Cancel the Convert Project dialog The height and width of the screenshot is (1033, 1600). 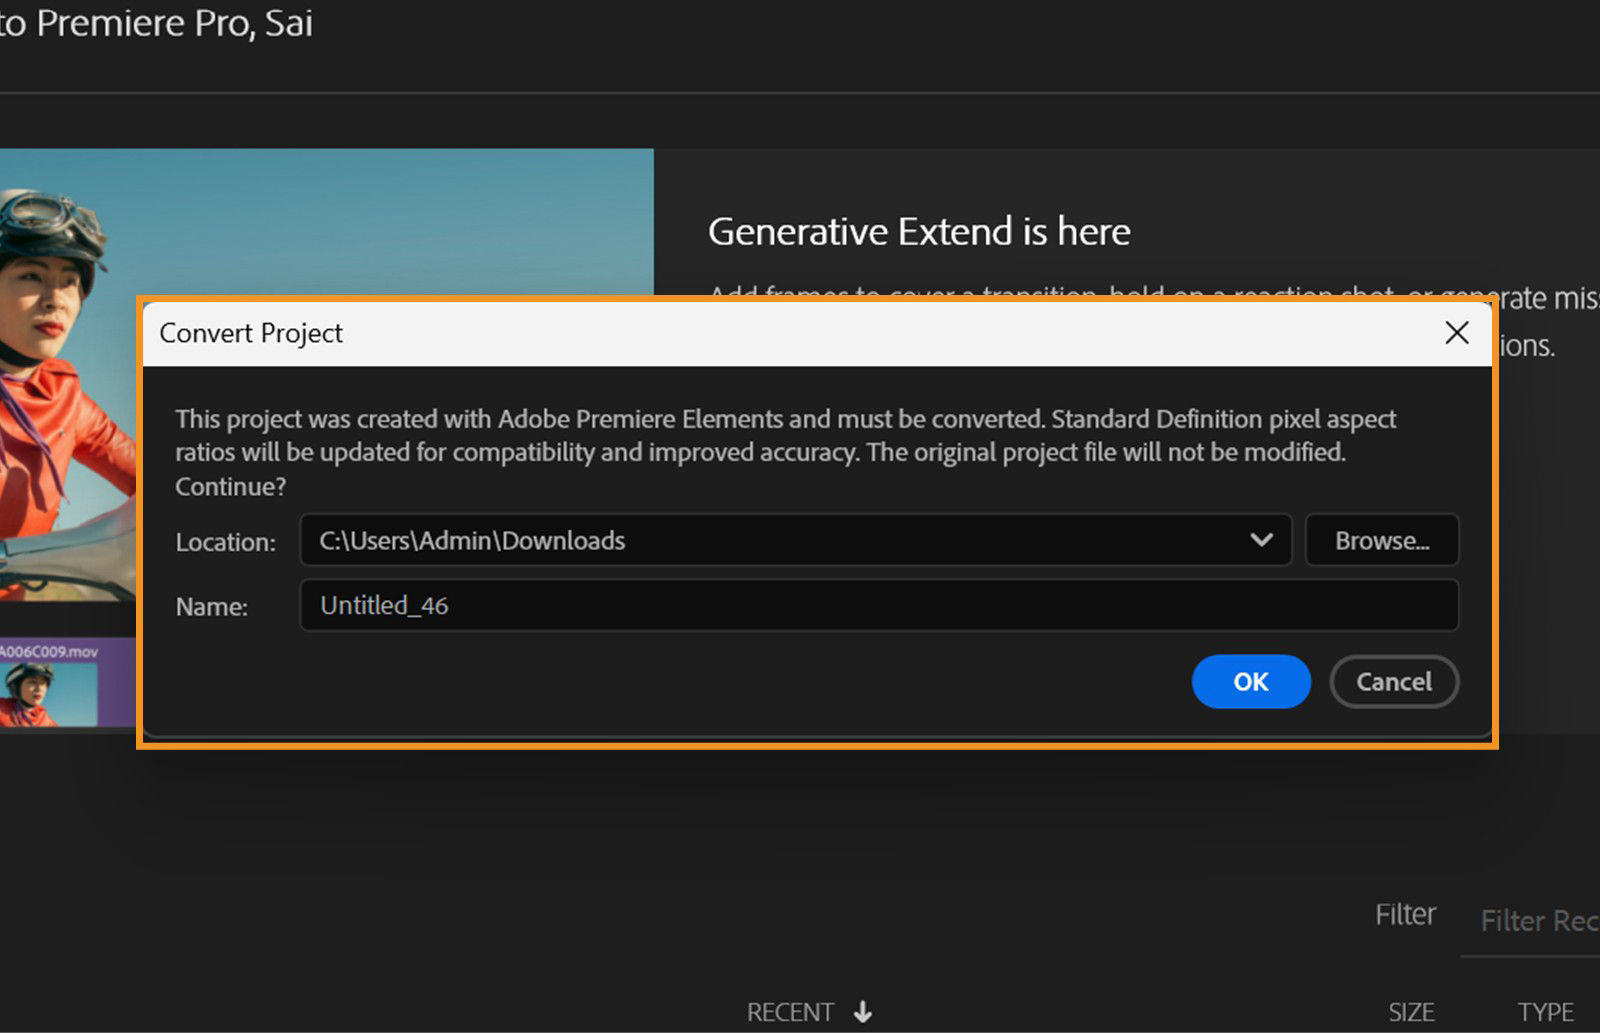pyautogui.click(x=1394, y=681)
